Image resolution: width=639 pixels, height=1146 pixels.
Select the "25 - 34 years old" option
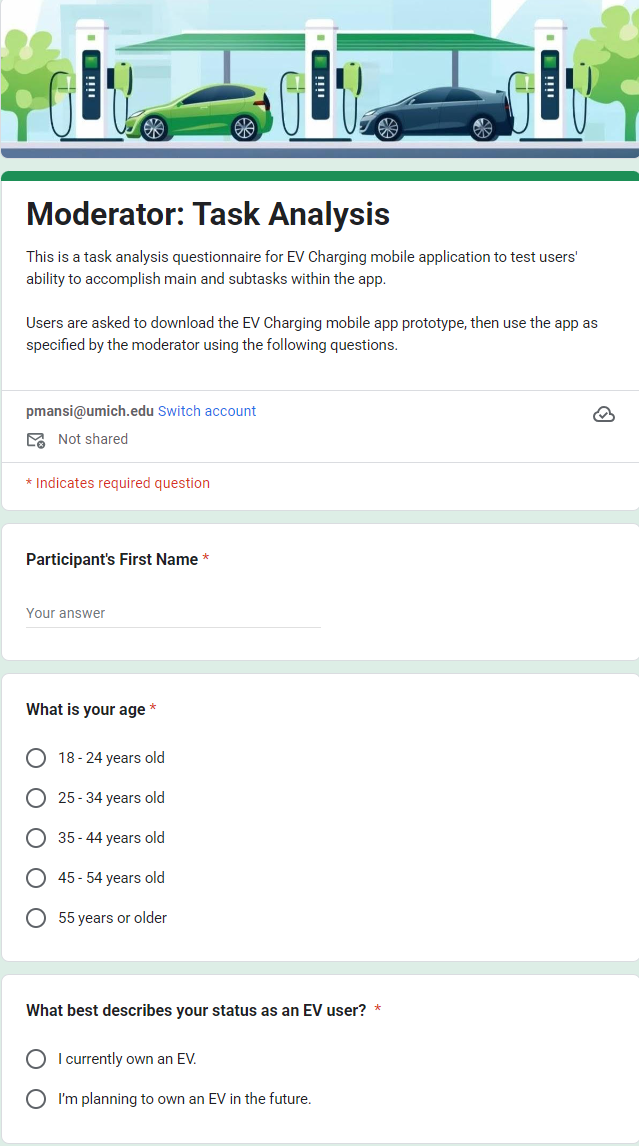36,798
